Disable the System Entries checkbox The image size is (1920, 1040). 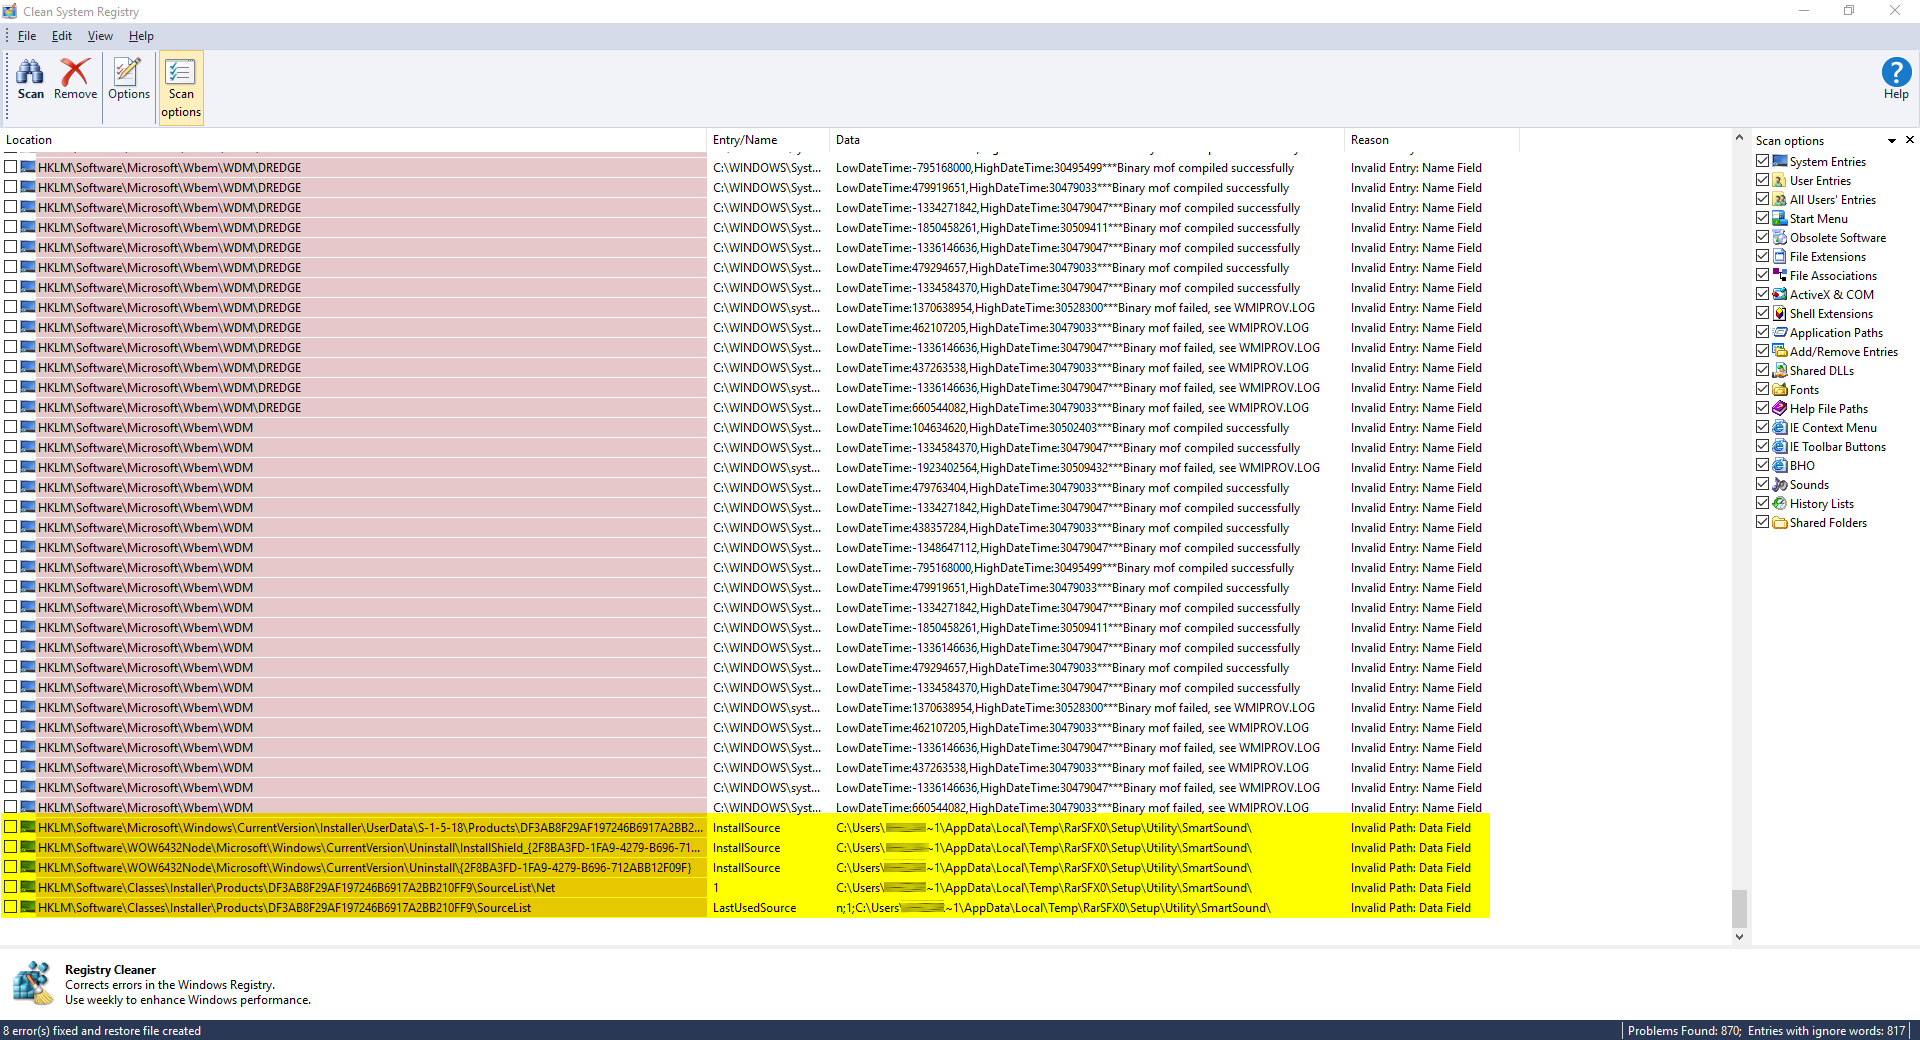1763,160
